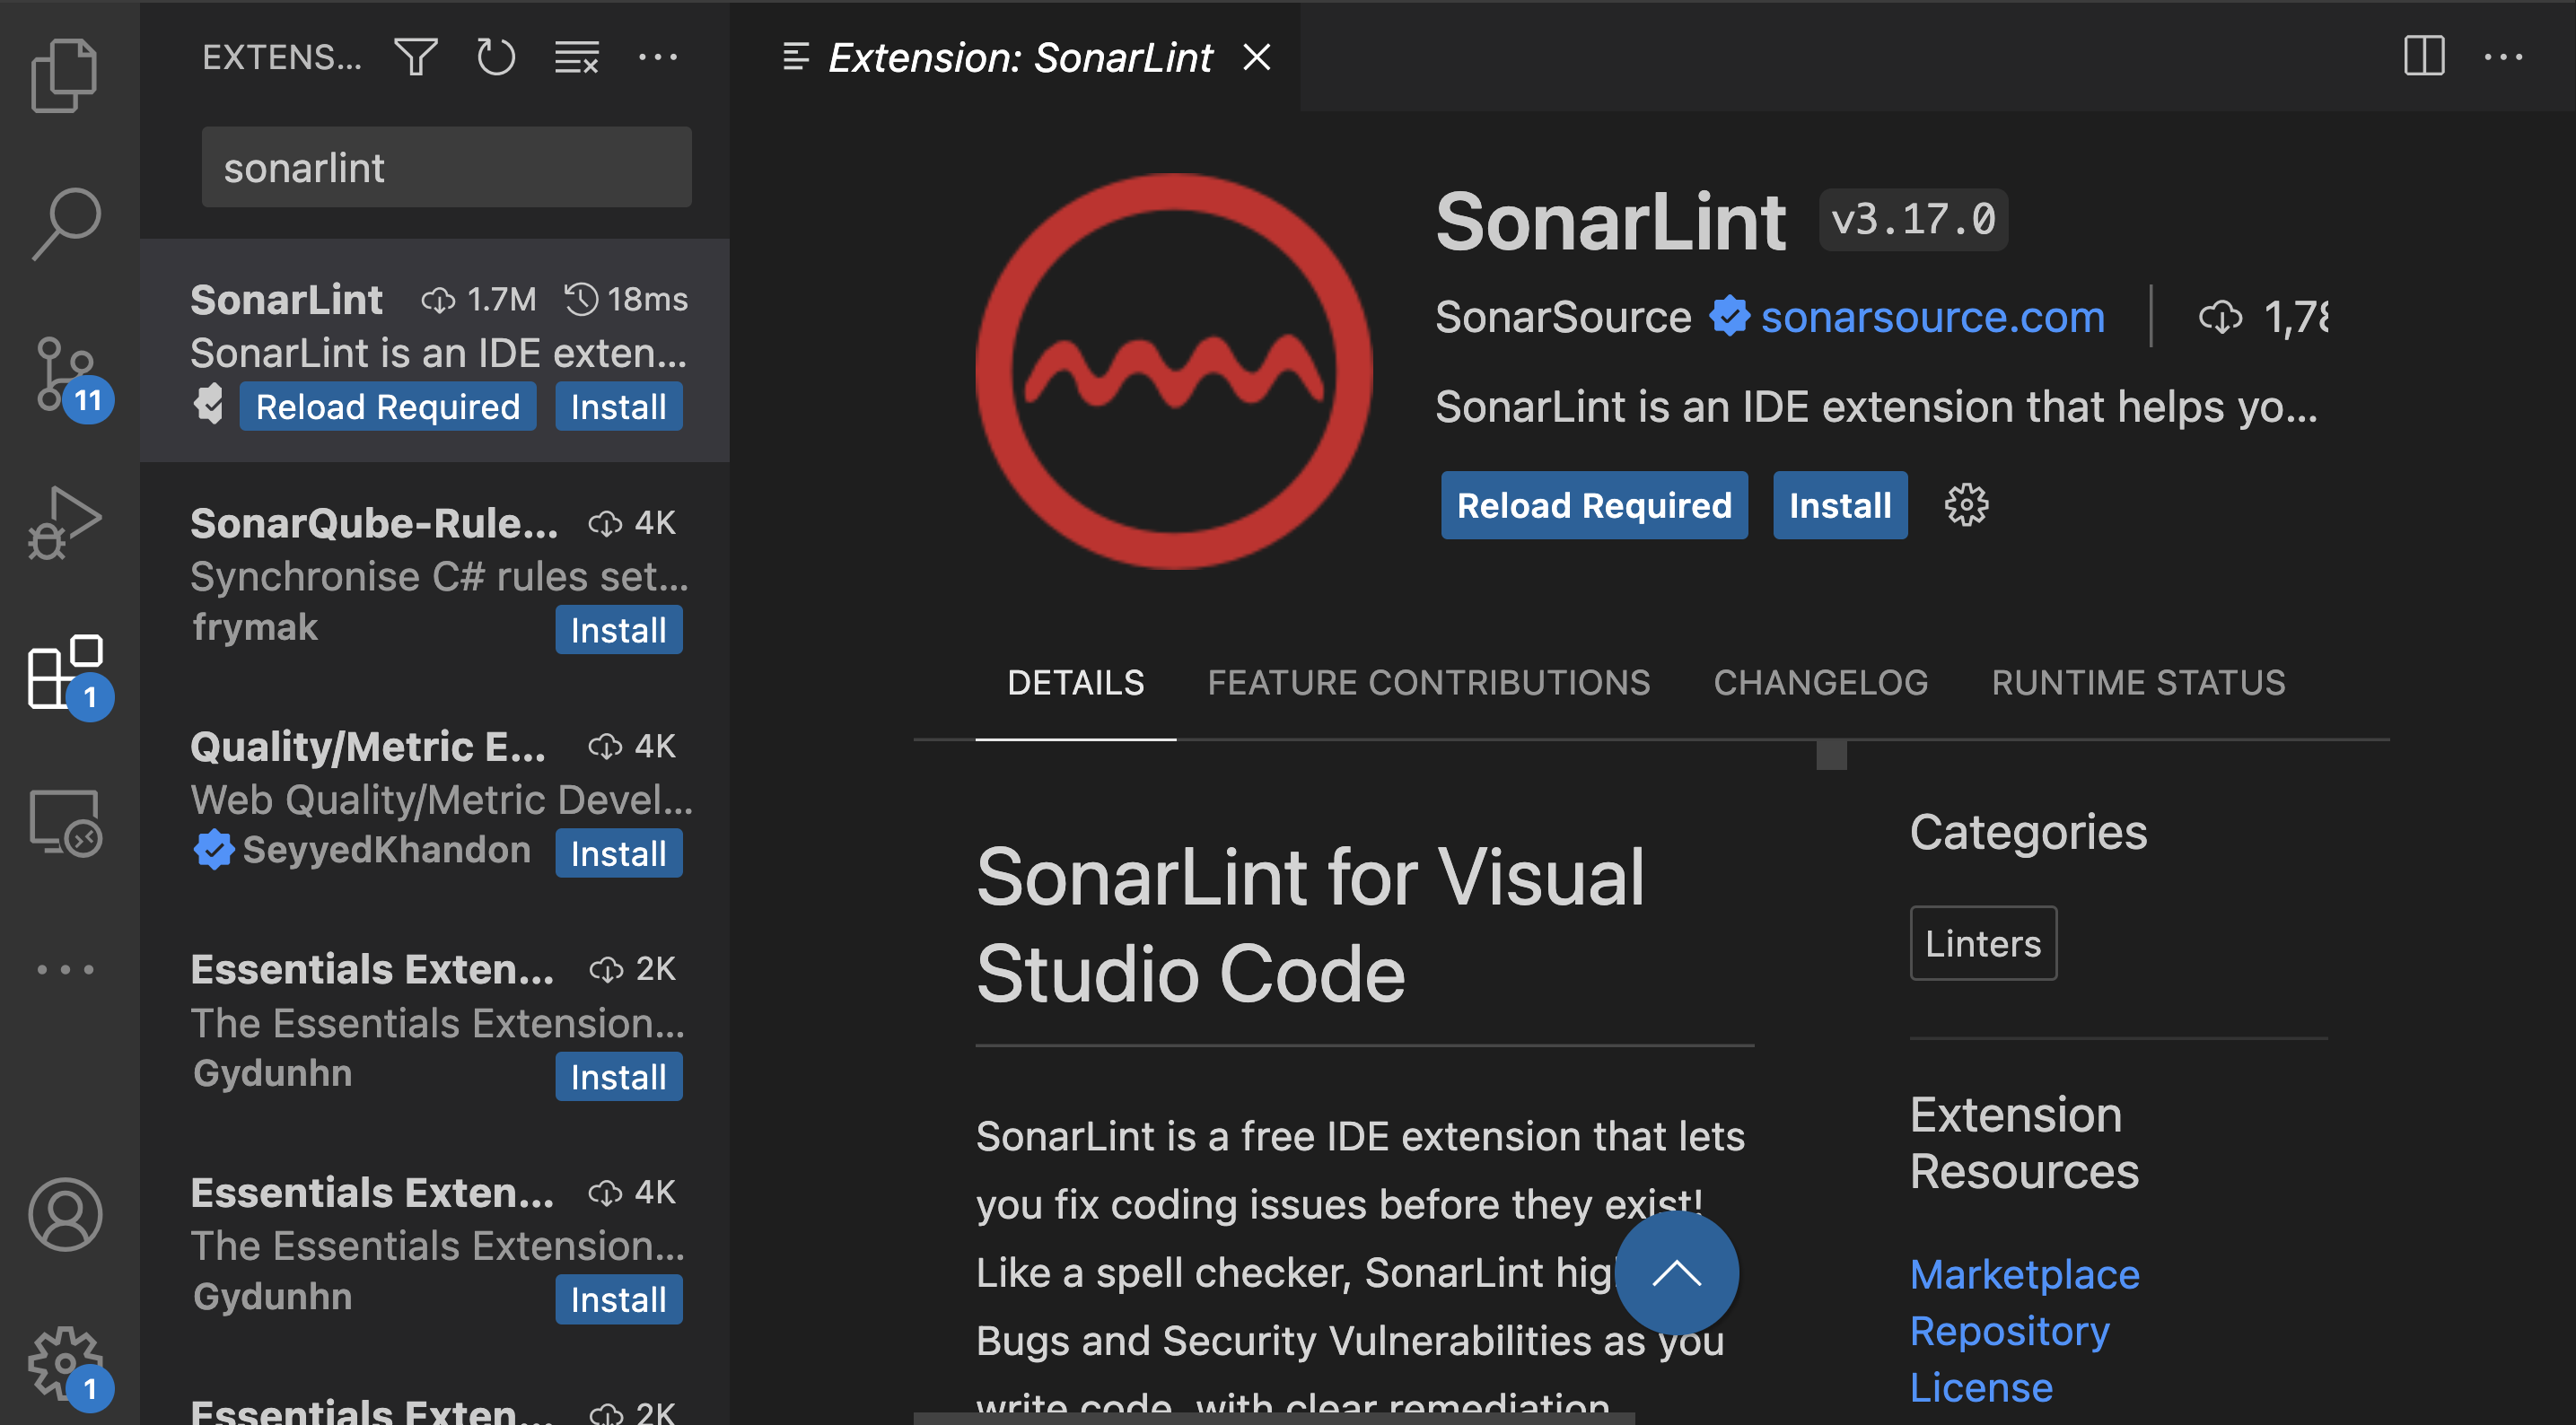Open the Explorer view in activity bar

65,75
